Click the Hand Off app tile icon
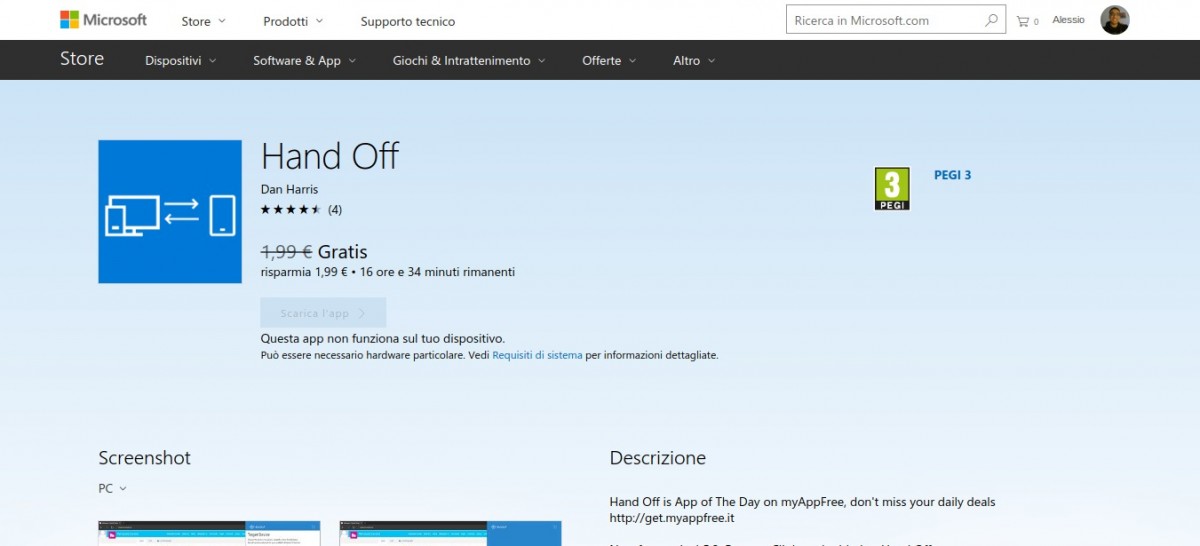The image size is (1200, 546). pos(170,211)
